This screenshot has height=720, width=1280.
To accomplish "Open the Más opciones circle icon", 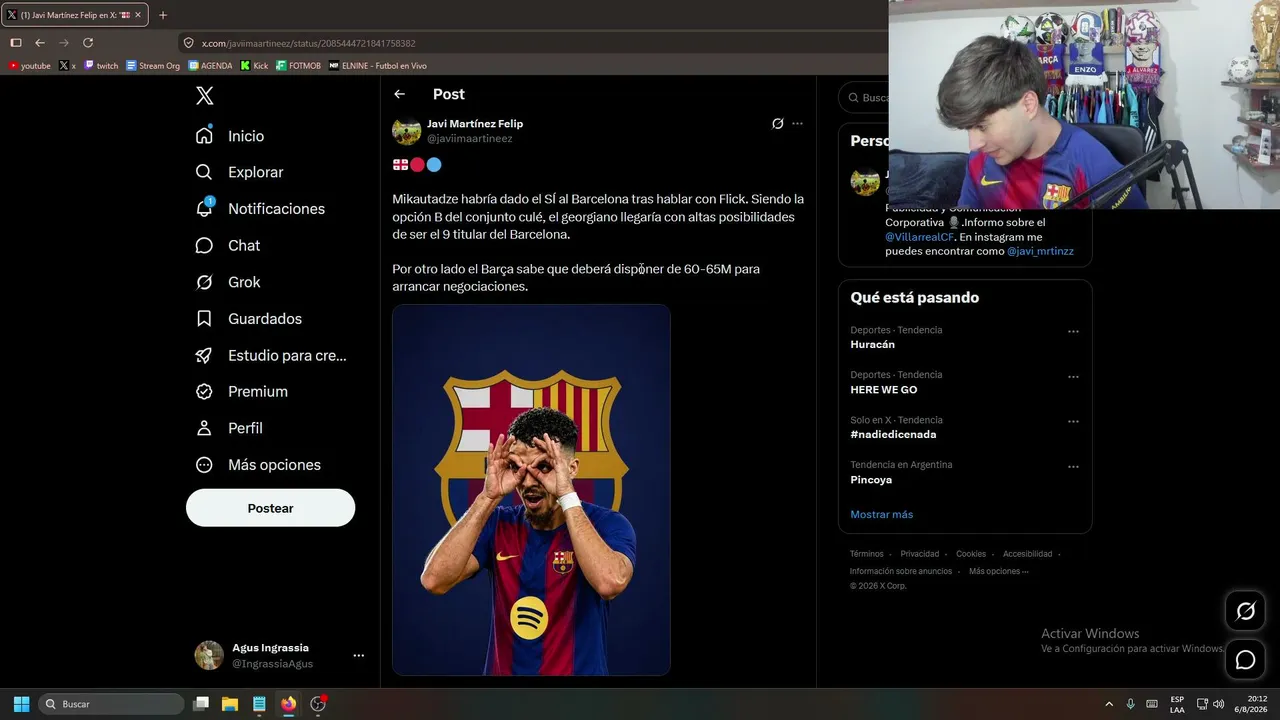I will 204,465.
